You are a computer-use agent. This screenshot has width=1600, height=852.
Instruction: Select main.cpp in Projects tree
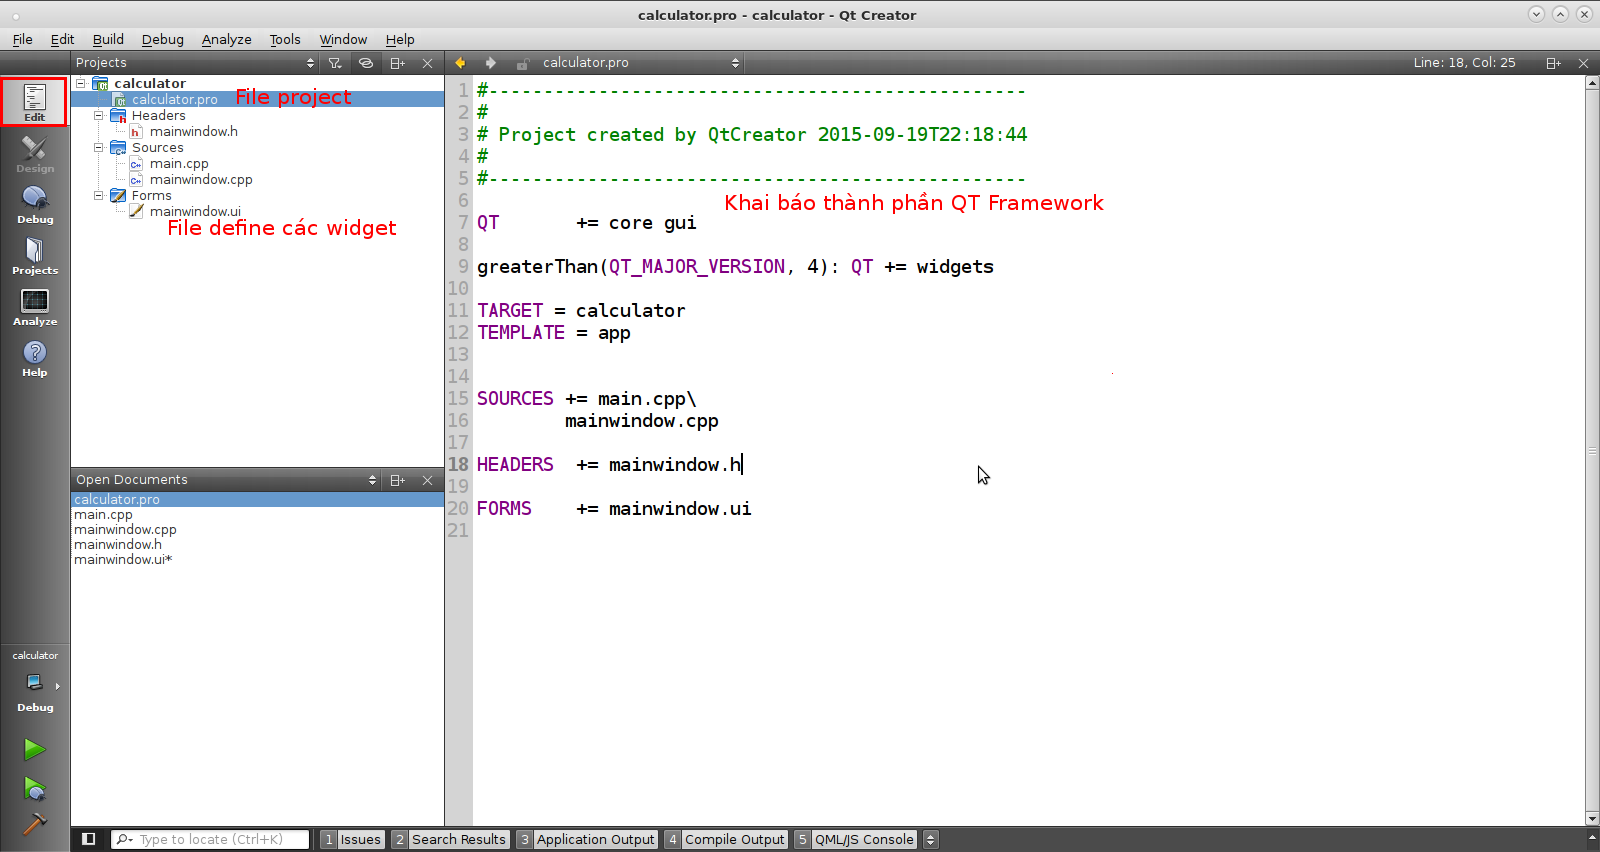coord(179,163)
